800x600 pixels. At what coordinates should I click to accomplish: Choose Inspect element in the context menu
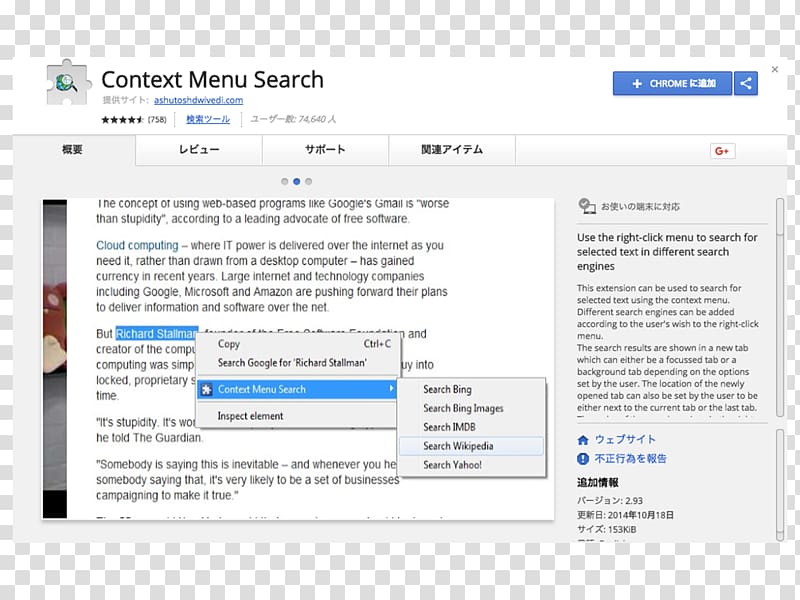[x=296, y=416]
